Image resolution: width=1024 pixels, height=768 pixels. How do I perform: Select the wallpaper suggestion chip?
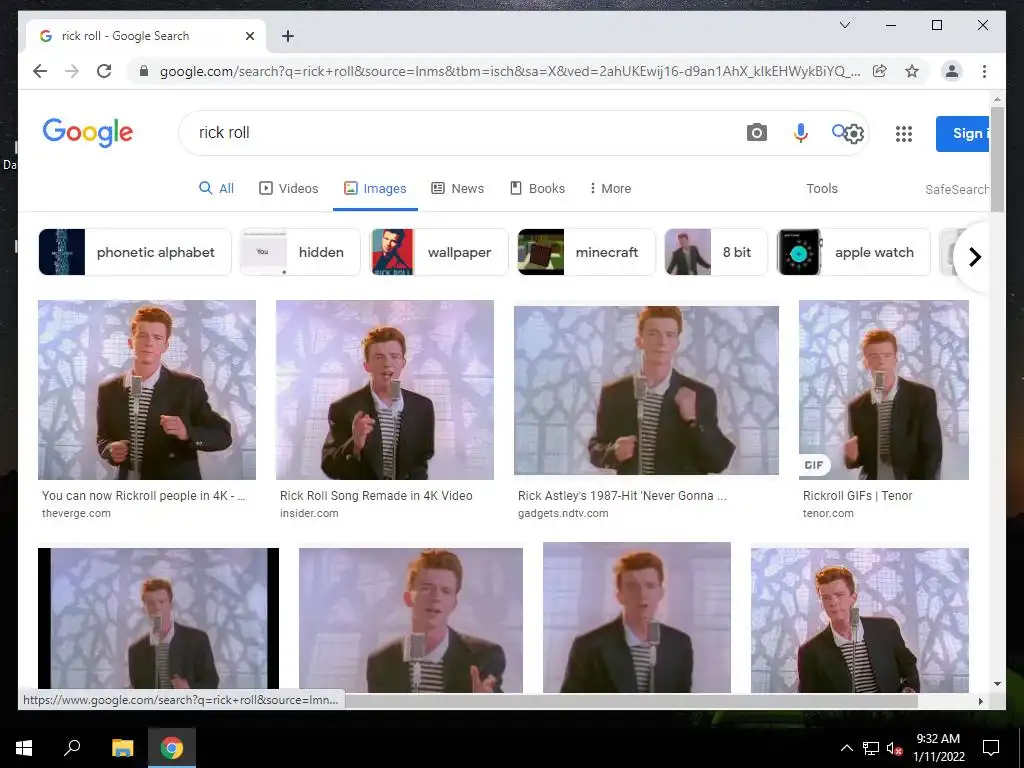tap(439, 252)
